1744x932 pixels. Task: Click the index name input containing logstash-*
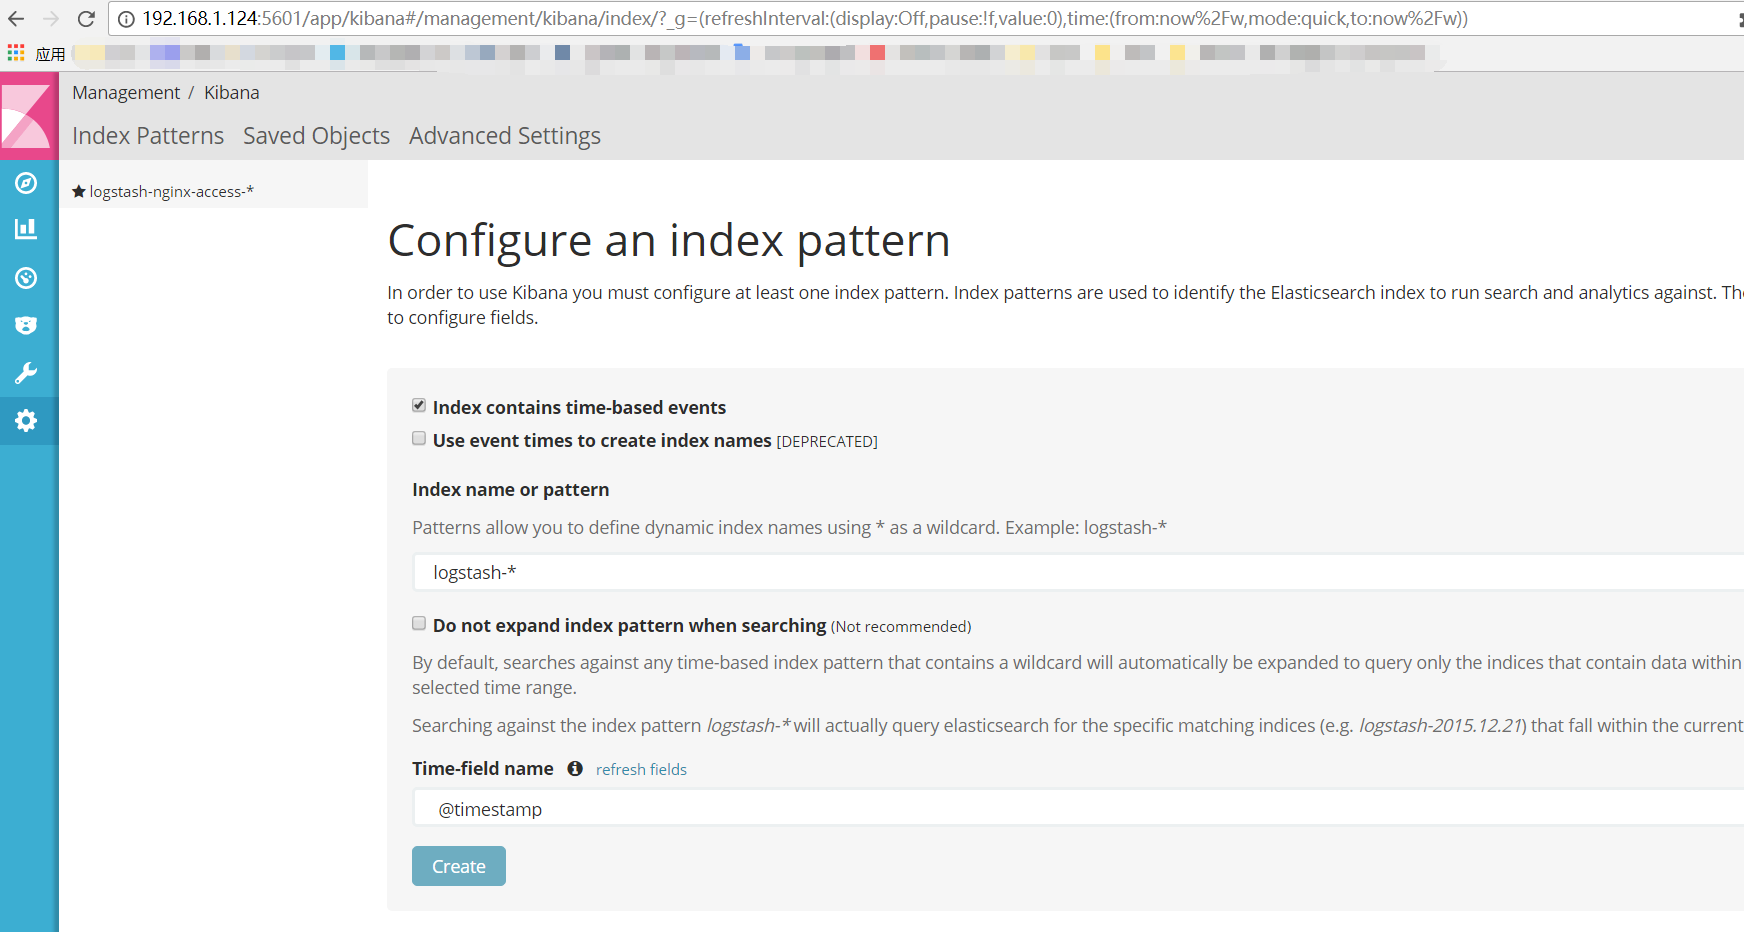(x=1078, y=572)
